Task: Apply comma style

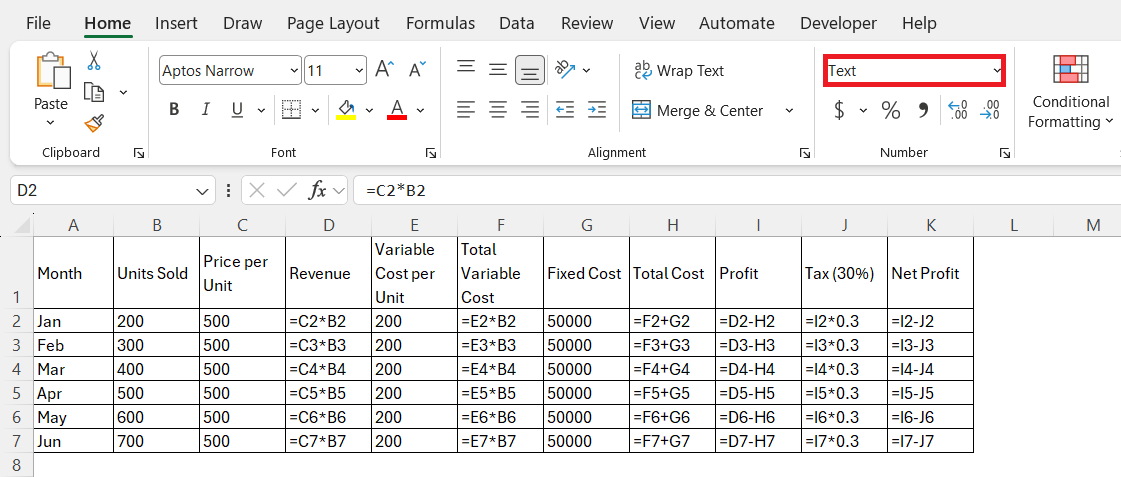Action: point(923,110)
